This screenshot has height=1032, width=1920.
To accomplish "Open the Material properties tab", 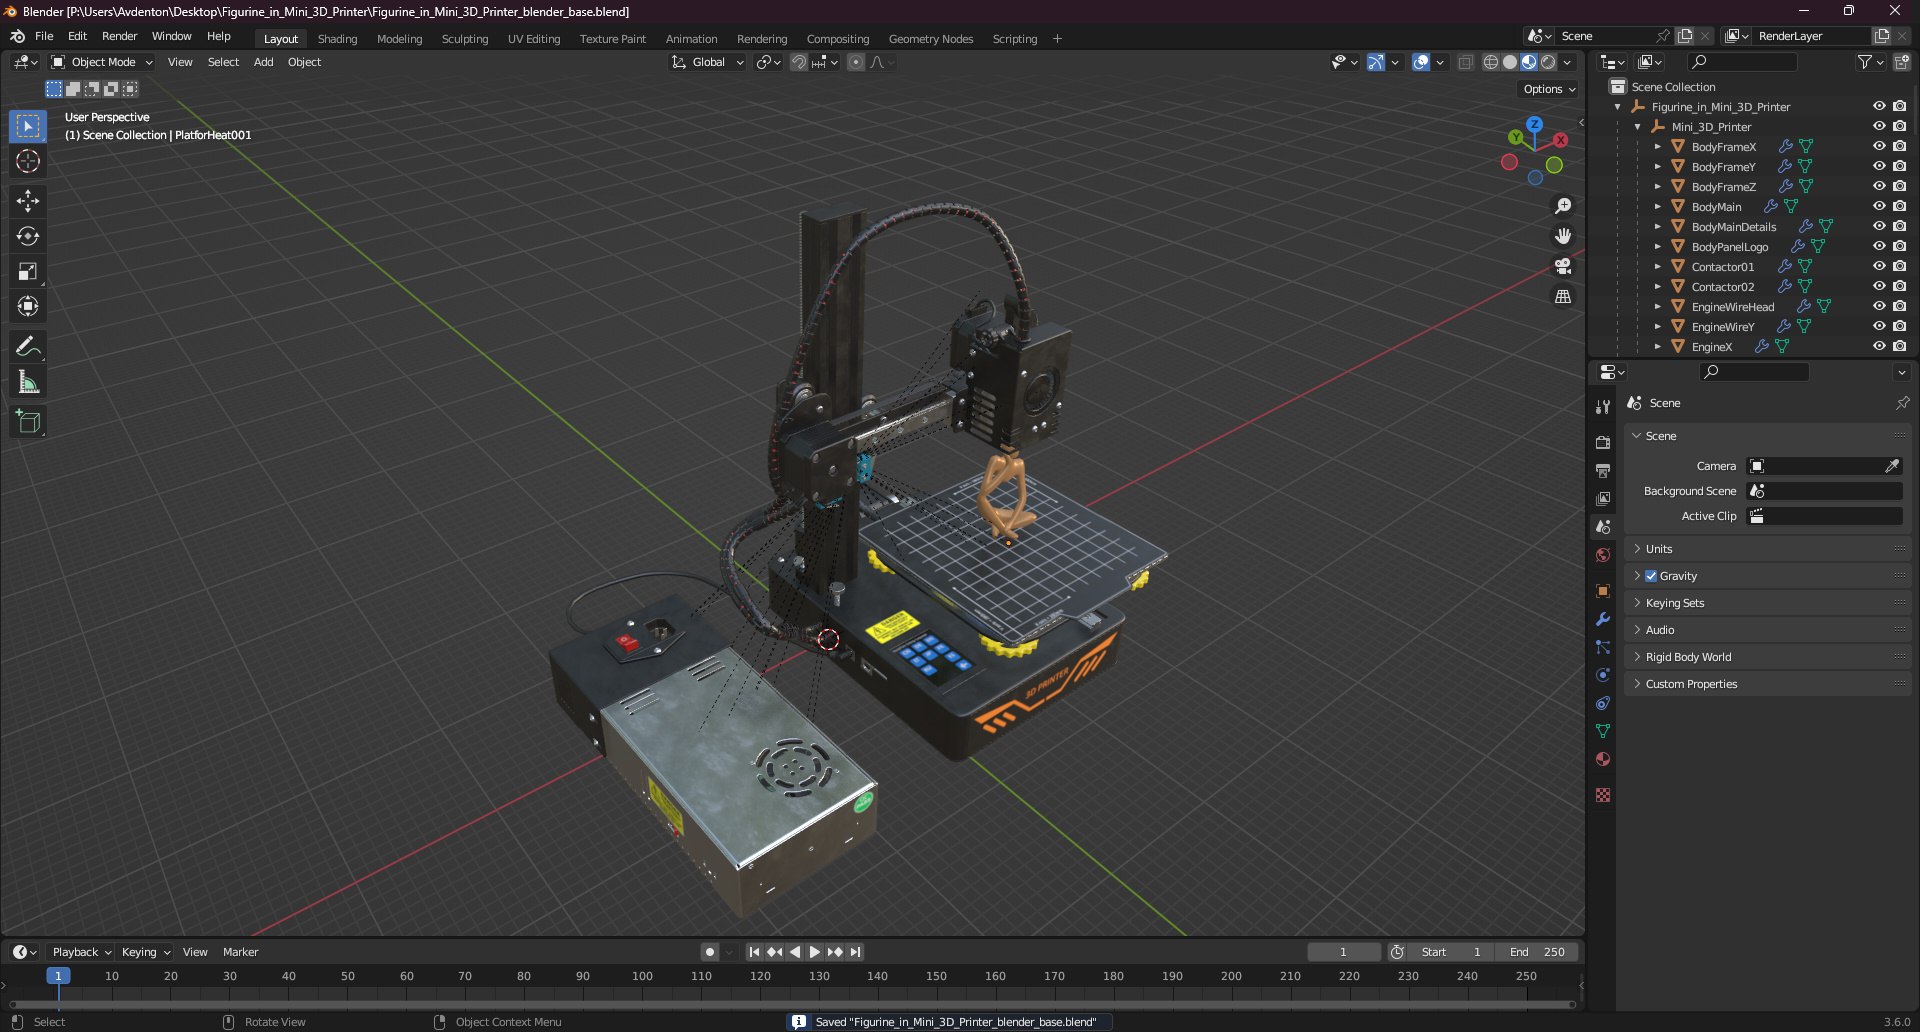I will tap(1603, 759).
